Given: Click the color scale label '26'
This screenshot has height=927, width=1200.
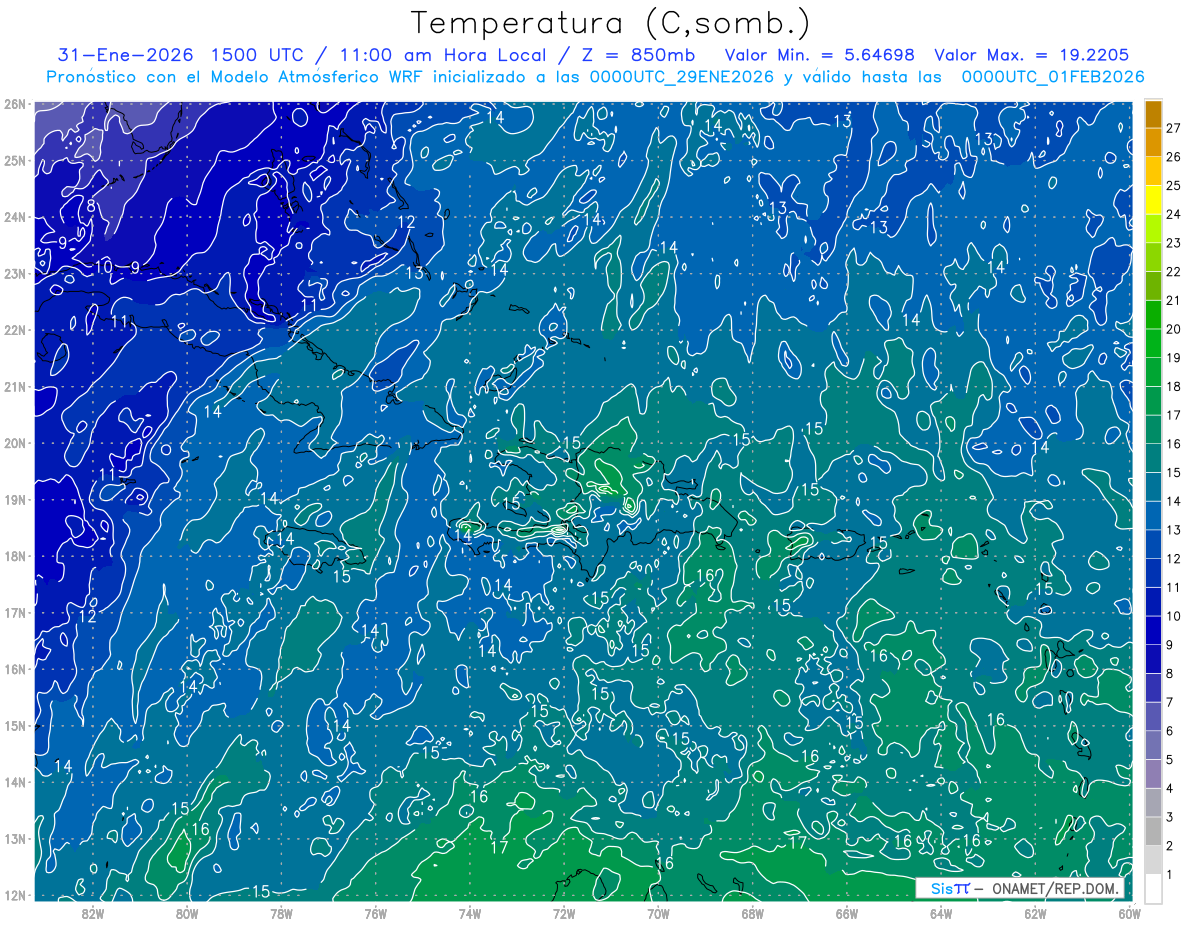Looking at the screenshot, I should (x=1174, y=157).
